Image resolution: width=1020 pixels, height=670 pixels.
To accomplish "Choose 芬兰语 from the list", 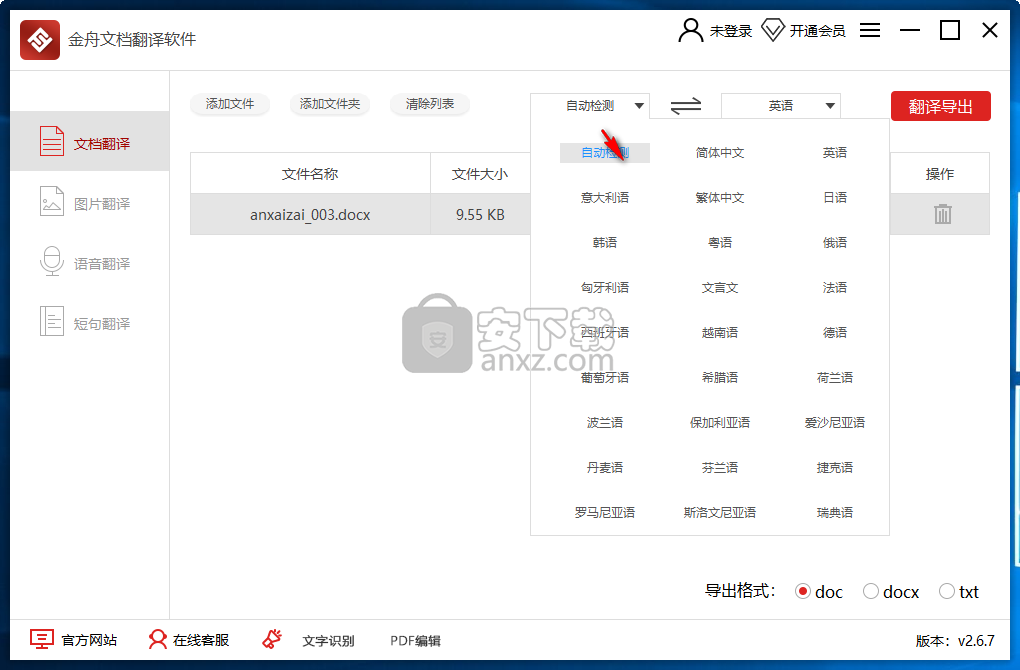I will tap(719, 468).
